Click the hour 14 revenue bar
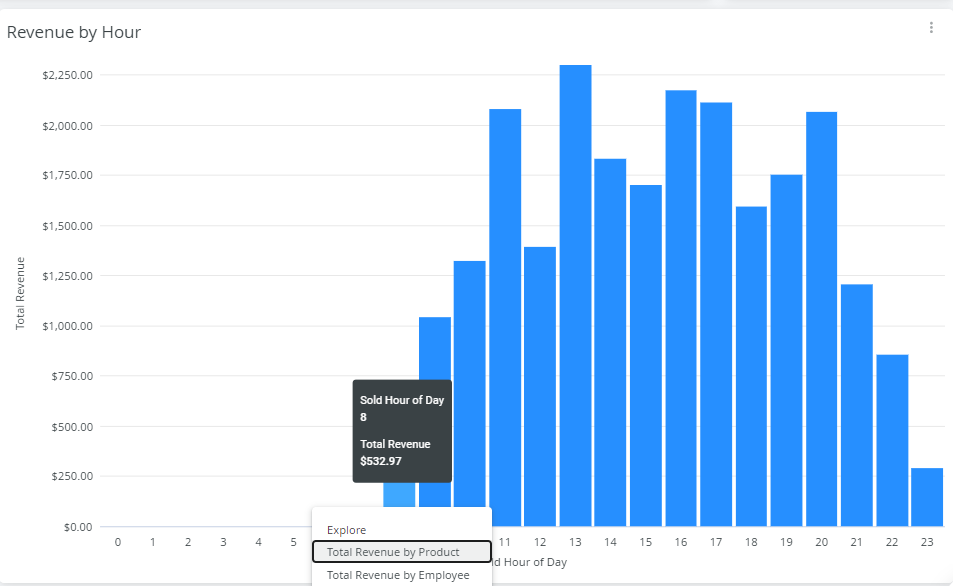 pos(610,342)
